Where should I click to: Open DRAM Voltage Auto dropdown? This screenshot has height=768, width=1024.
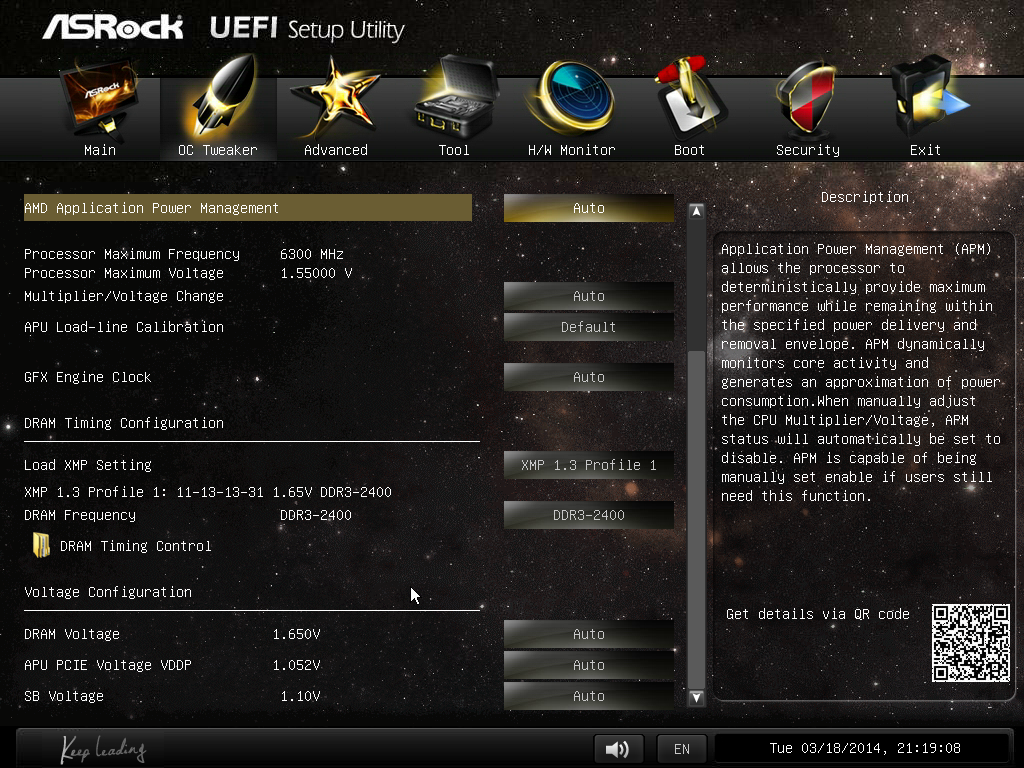click(588, 634)
